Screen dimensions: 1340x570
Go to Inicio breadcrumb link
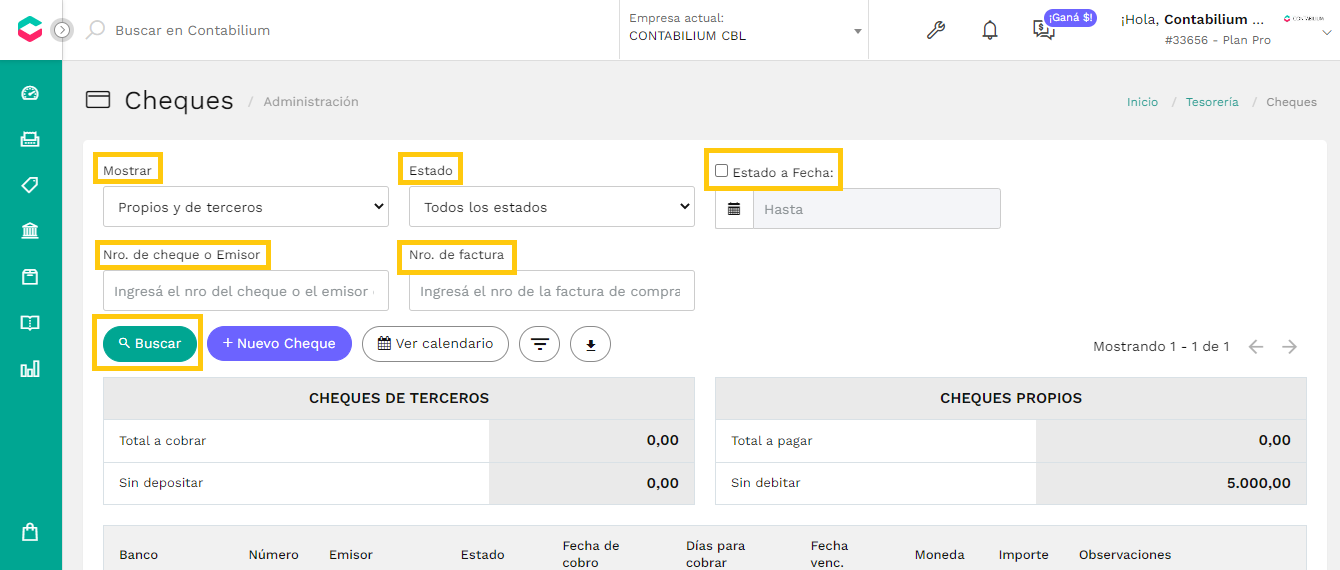(1142, 102)
